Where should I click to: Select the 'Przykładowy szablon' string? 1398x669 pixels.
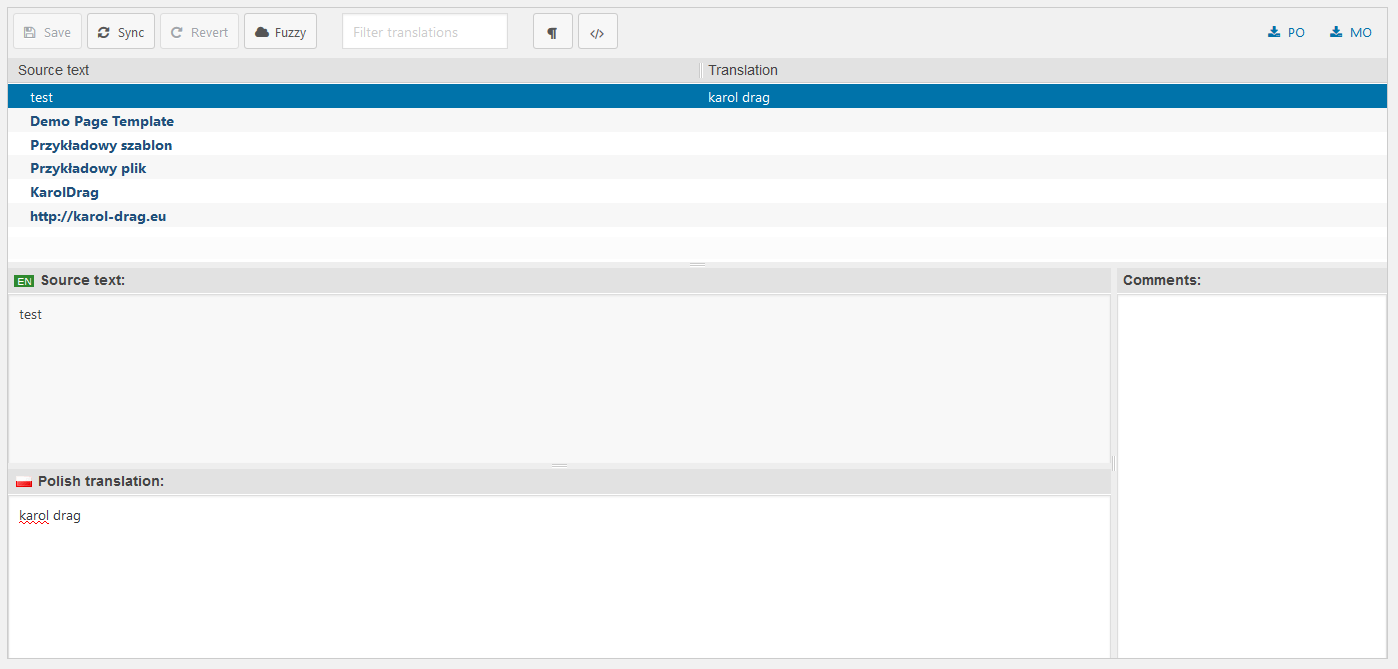click(101, 145)
